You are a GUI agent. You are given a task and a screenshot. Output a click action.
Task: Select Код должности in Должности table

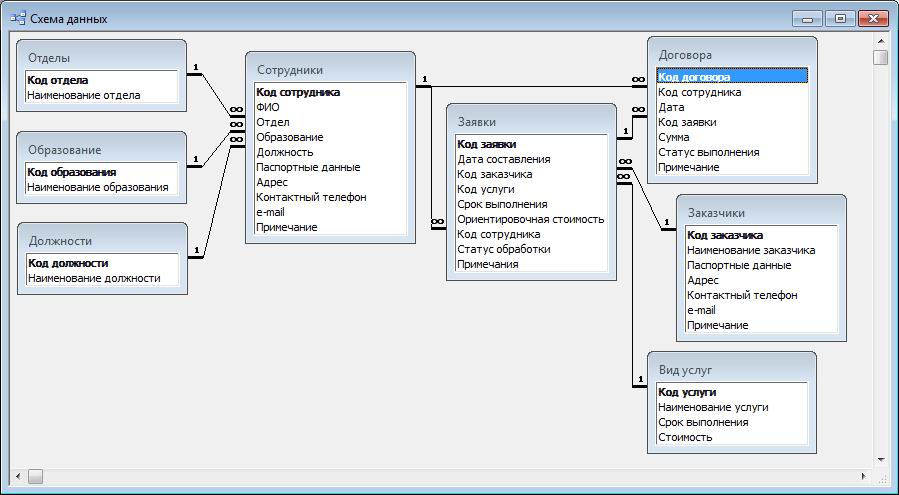point(68,263)
